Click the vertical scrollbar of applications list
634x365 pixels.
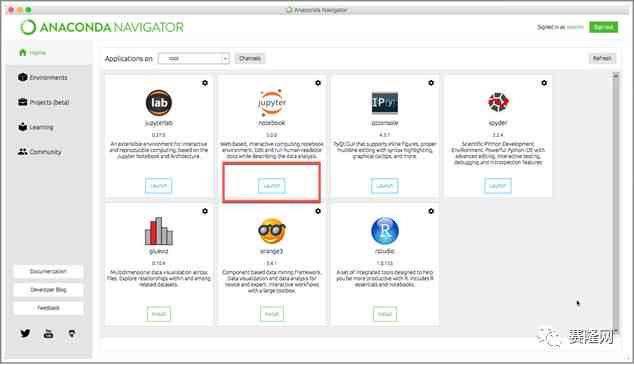click(615, 202)
